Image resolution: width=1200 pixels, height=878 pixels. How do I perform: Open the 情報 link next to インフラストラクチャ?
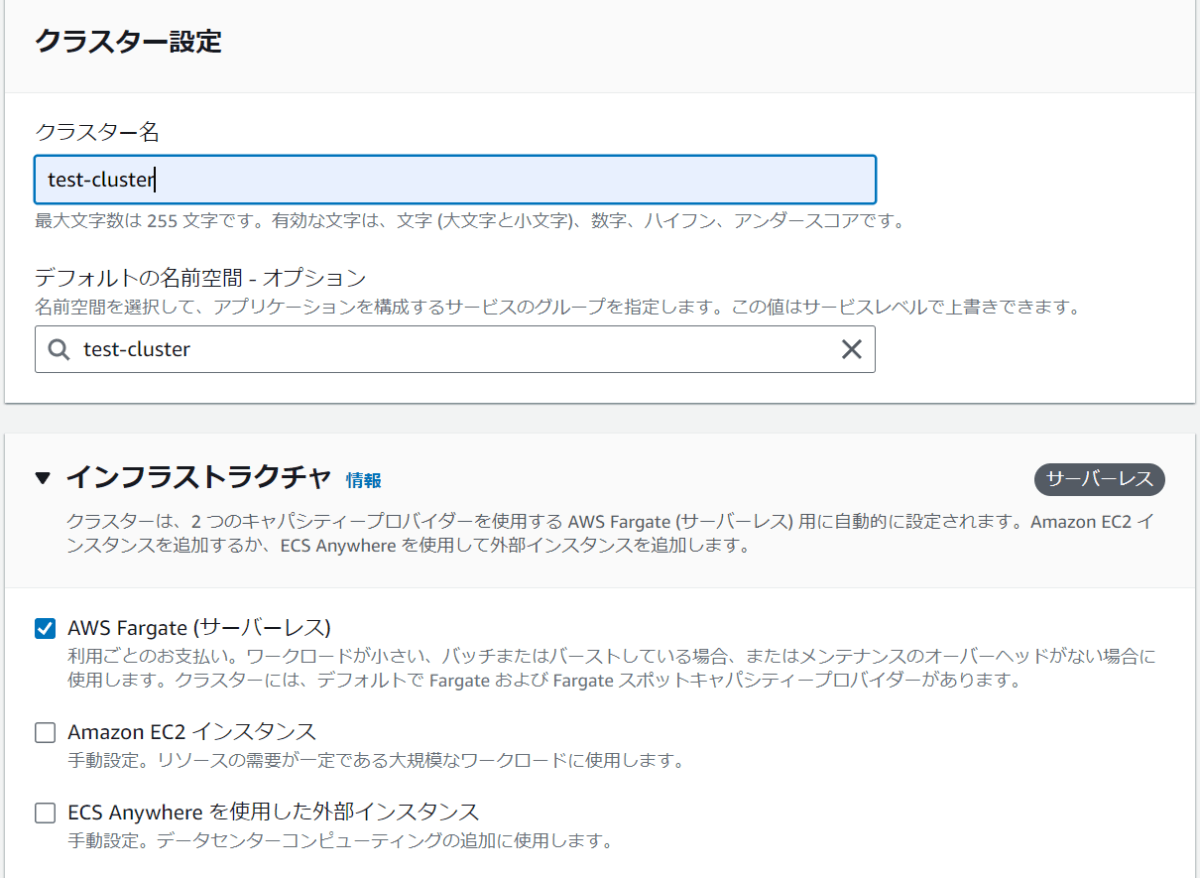point(364,480)
